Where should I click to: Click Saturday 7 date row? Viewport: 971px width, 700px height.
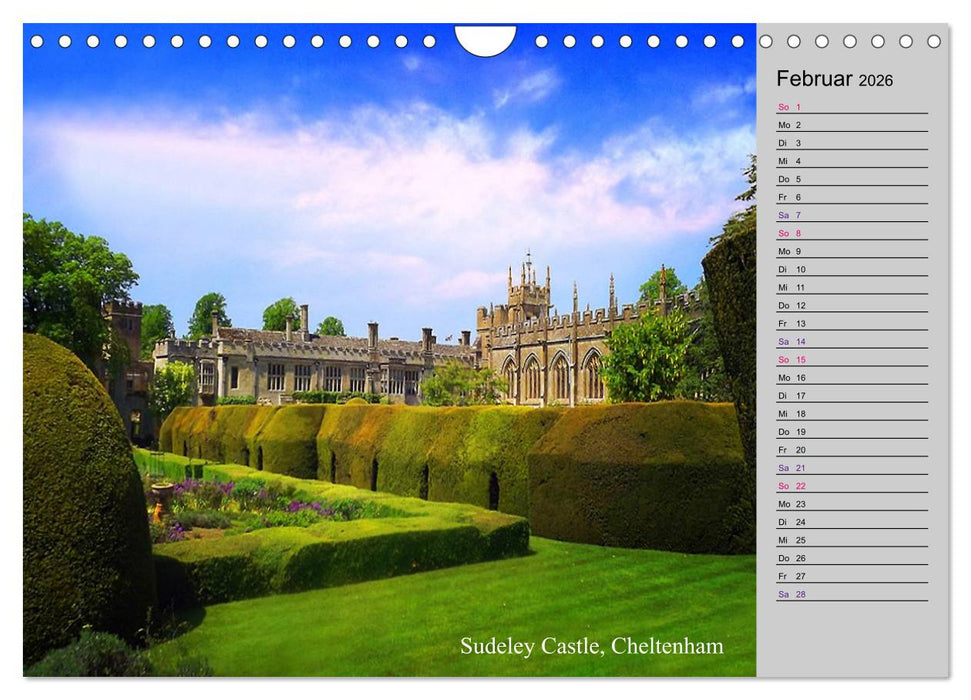point(851,215)
